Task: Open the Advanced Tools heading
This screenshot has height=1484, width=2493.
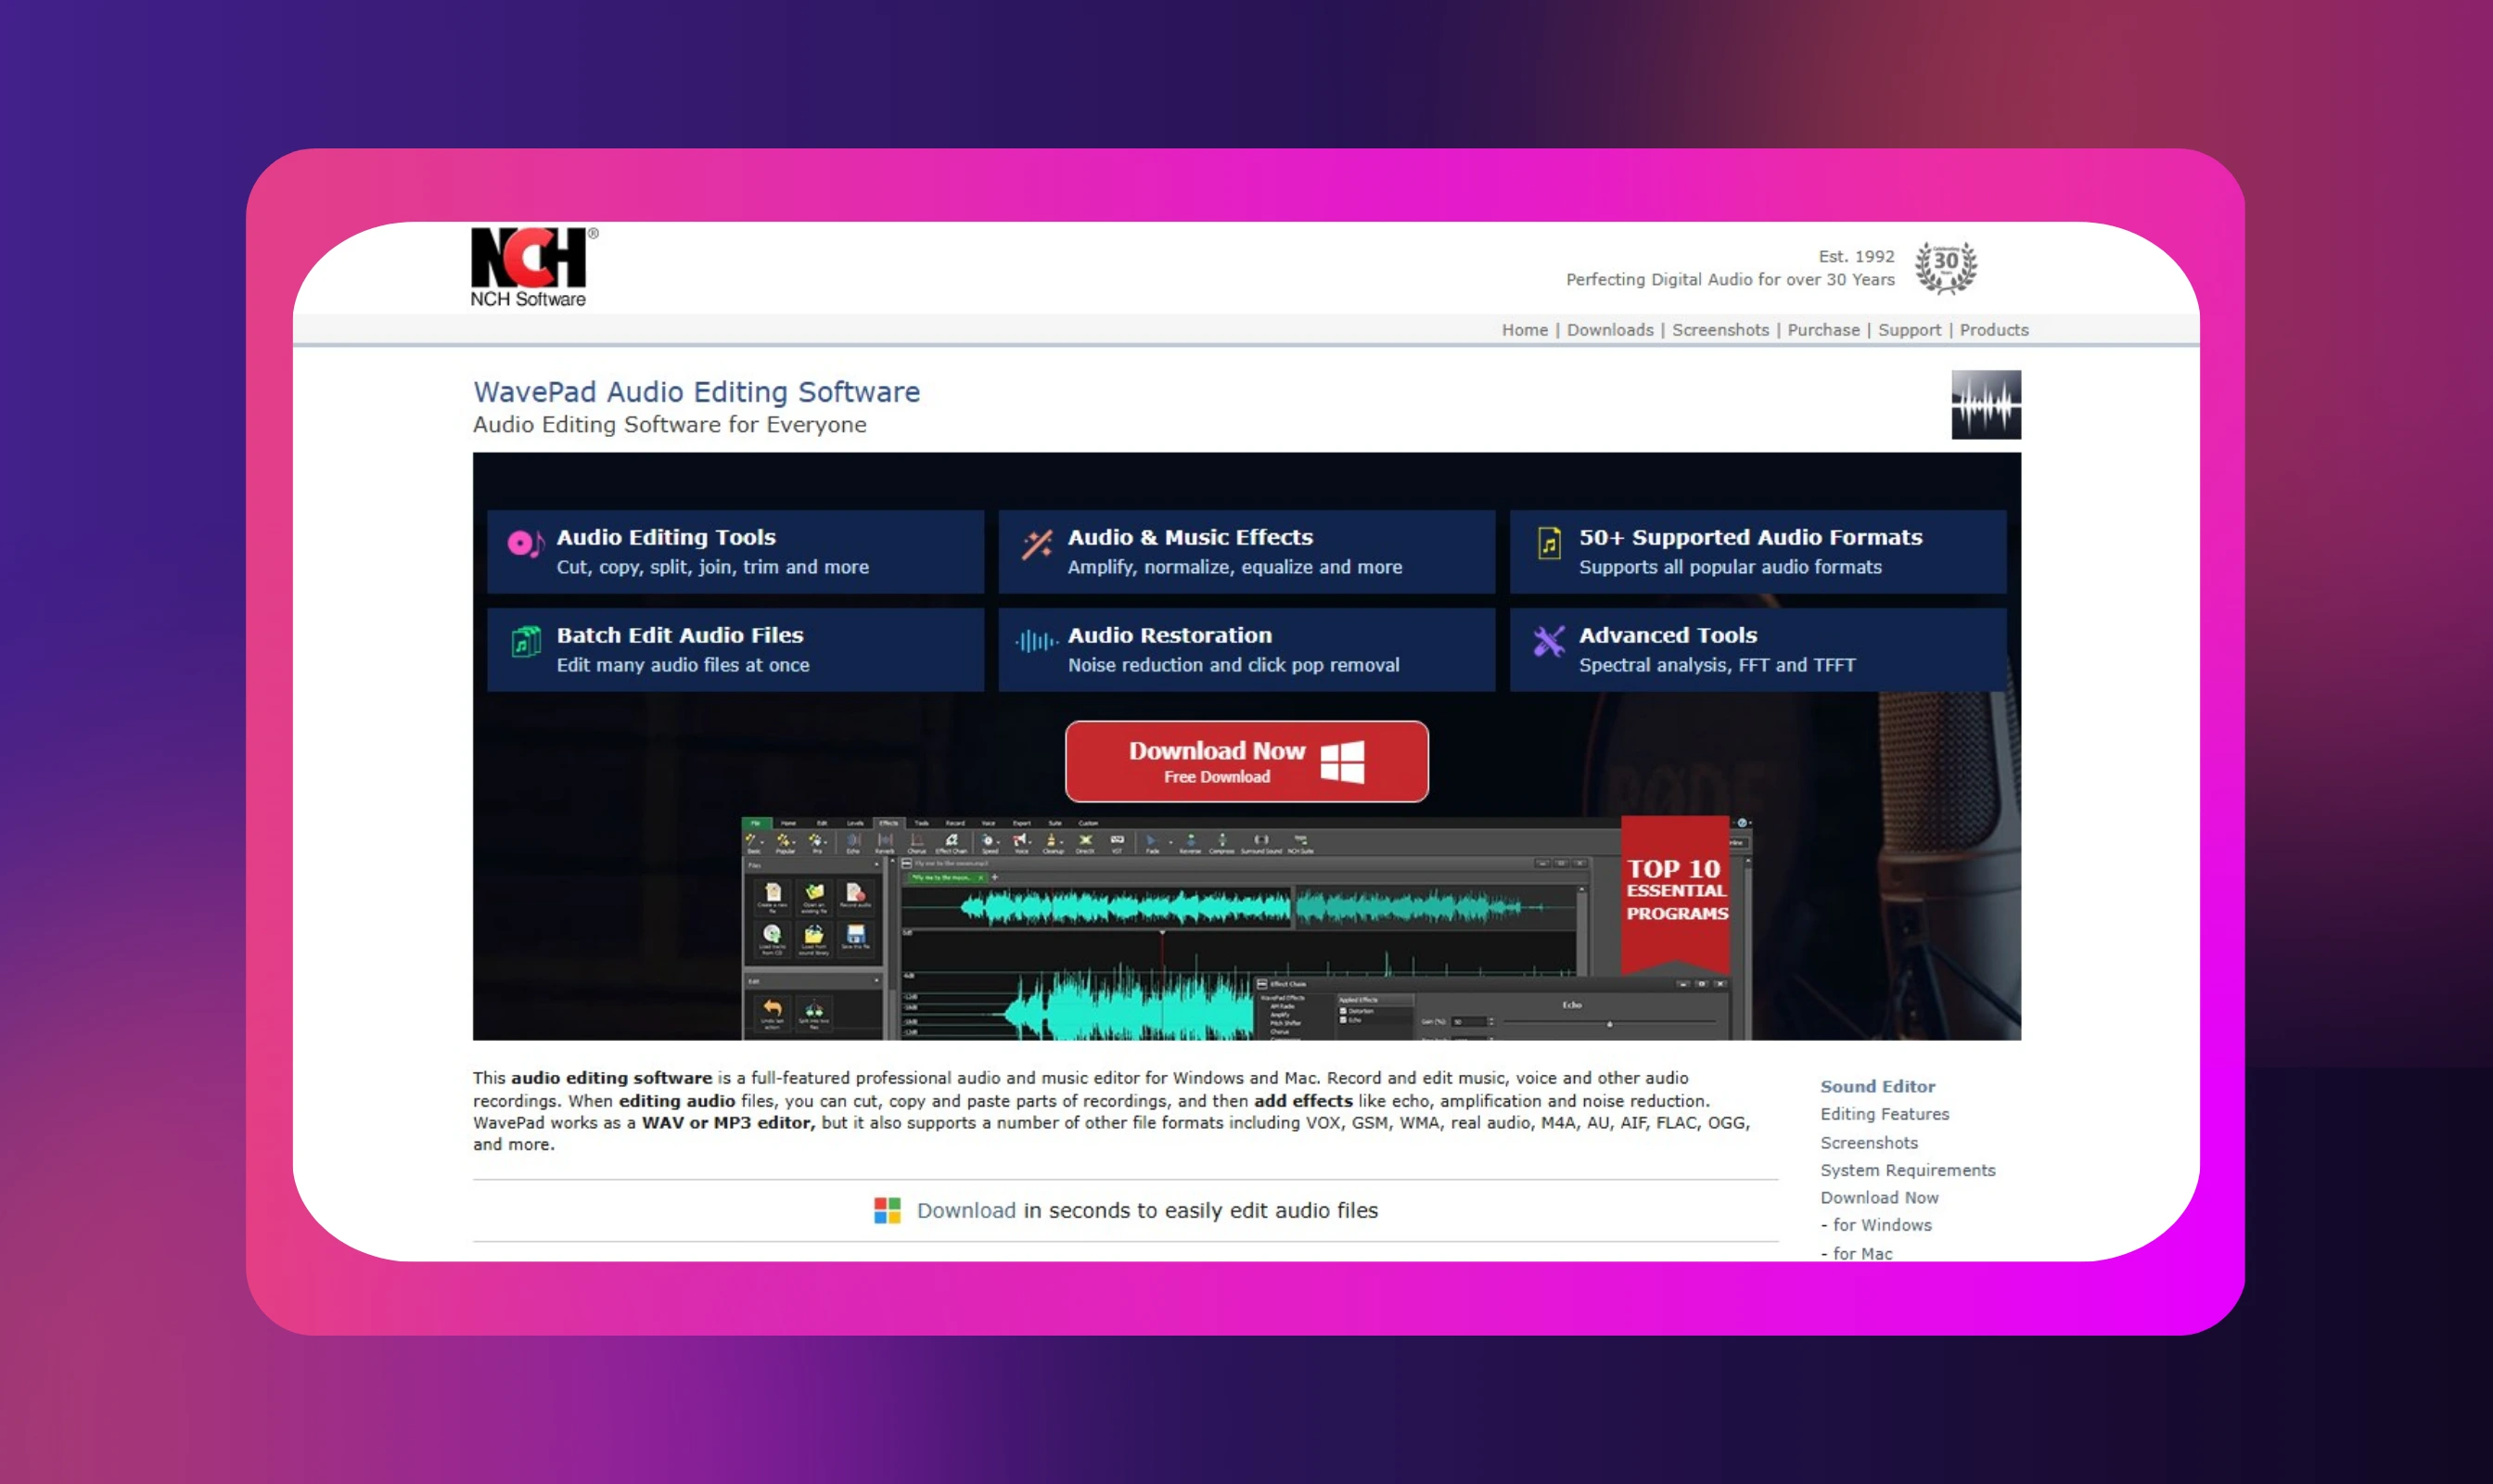Action: 1667,635
